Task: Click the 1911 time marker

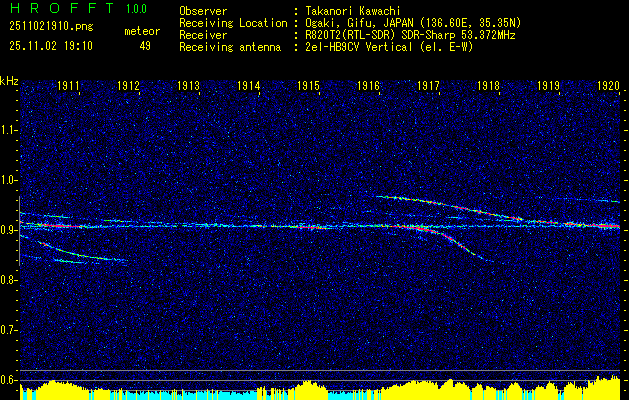Action: click(68, 87)
